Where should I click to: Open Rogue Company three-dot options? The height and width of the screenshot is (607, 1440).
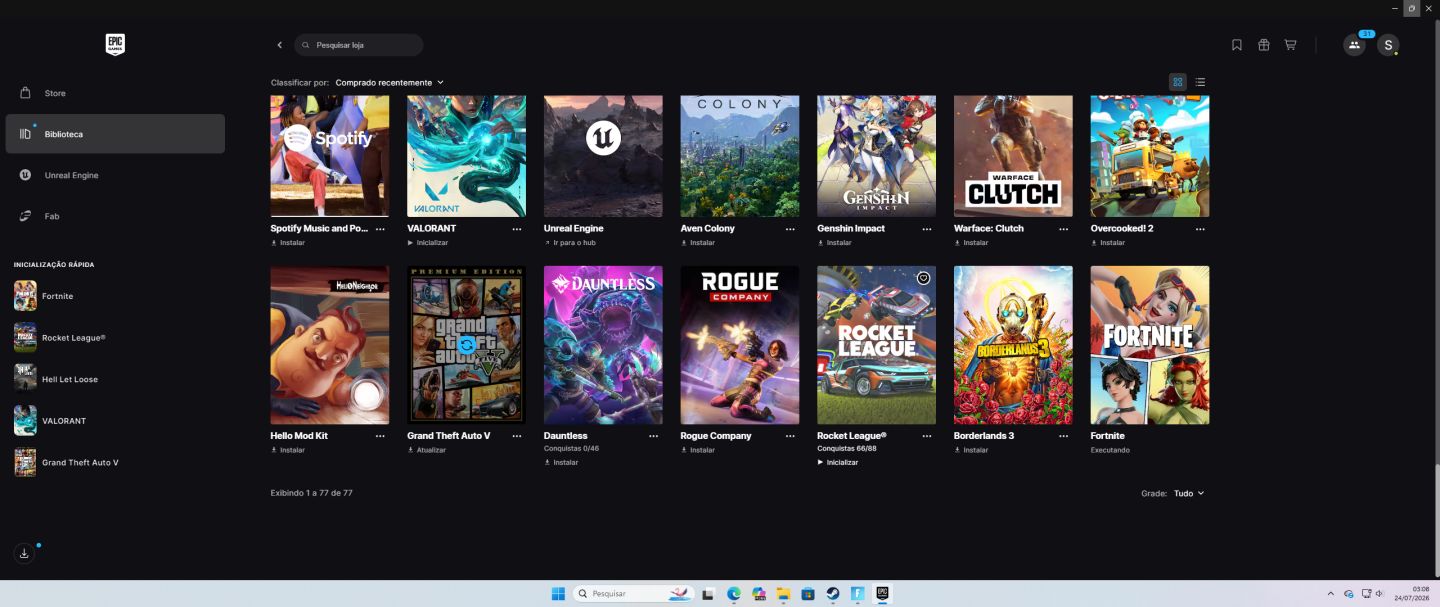[790, 436]
